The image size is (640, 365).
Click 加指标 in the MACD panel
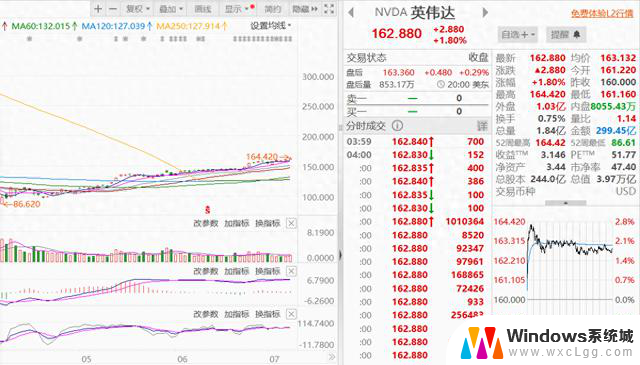pos(237,271)
